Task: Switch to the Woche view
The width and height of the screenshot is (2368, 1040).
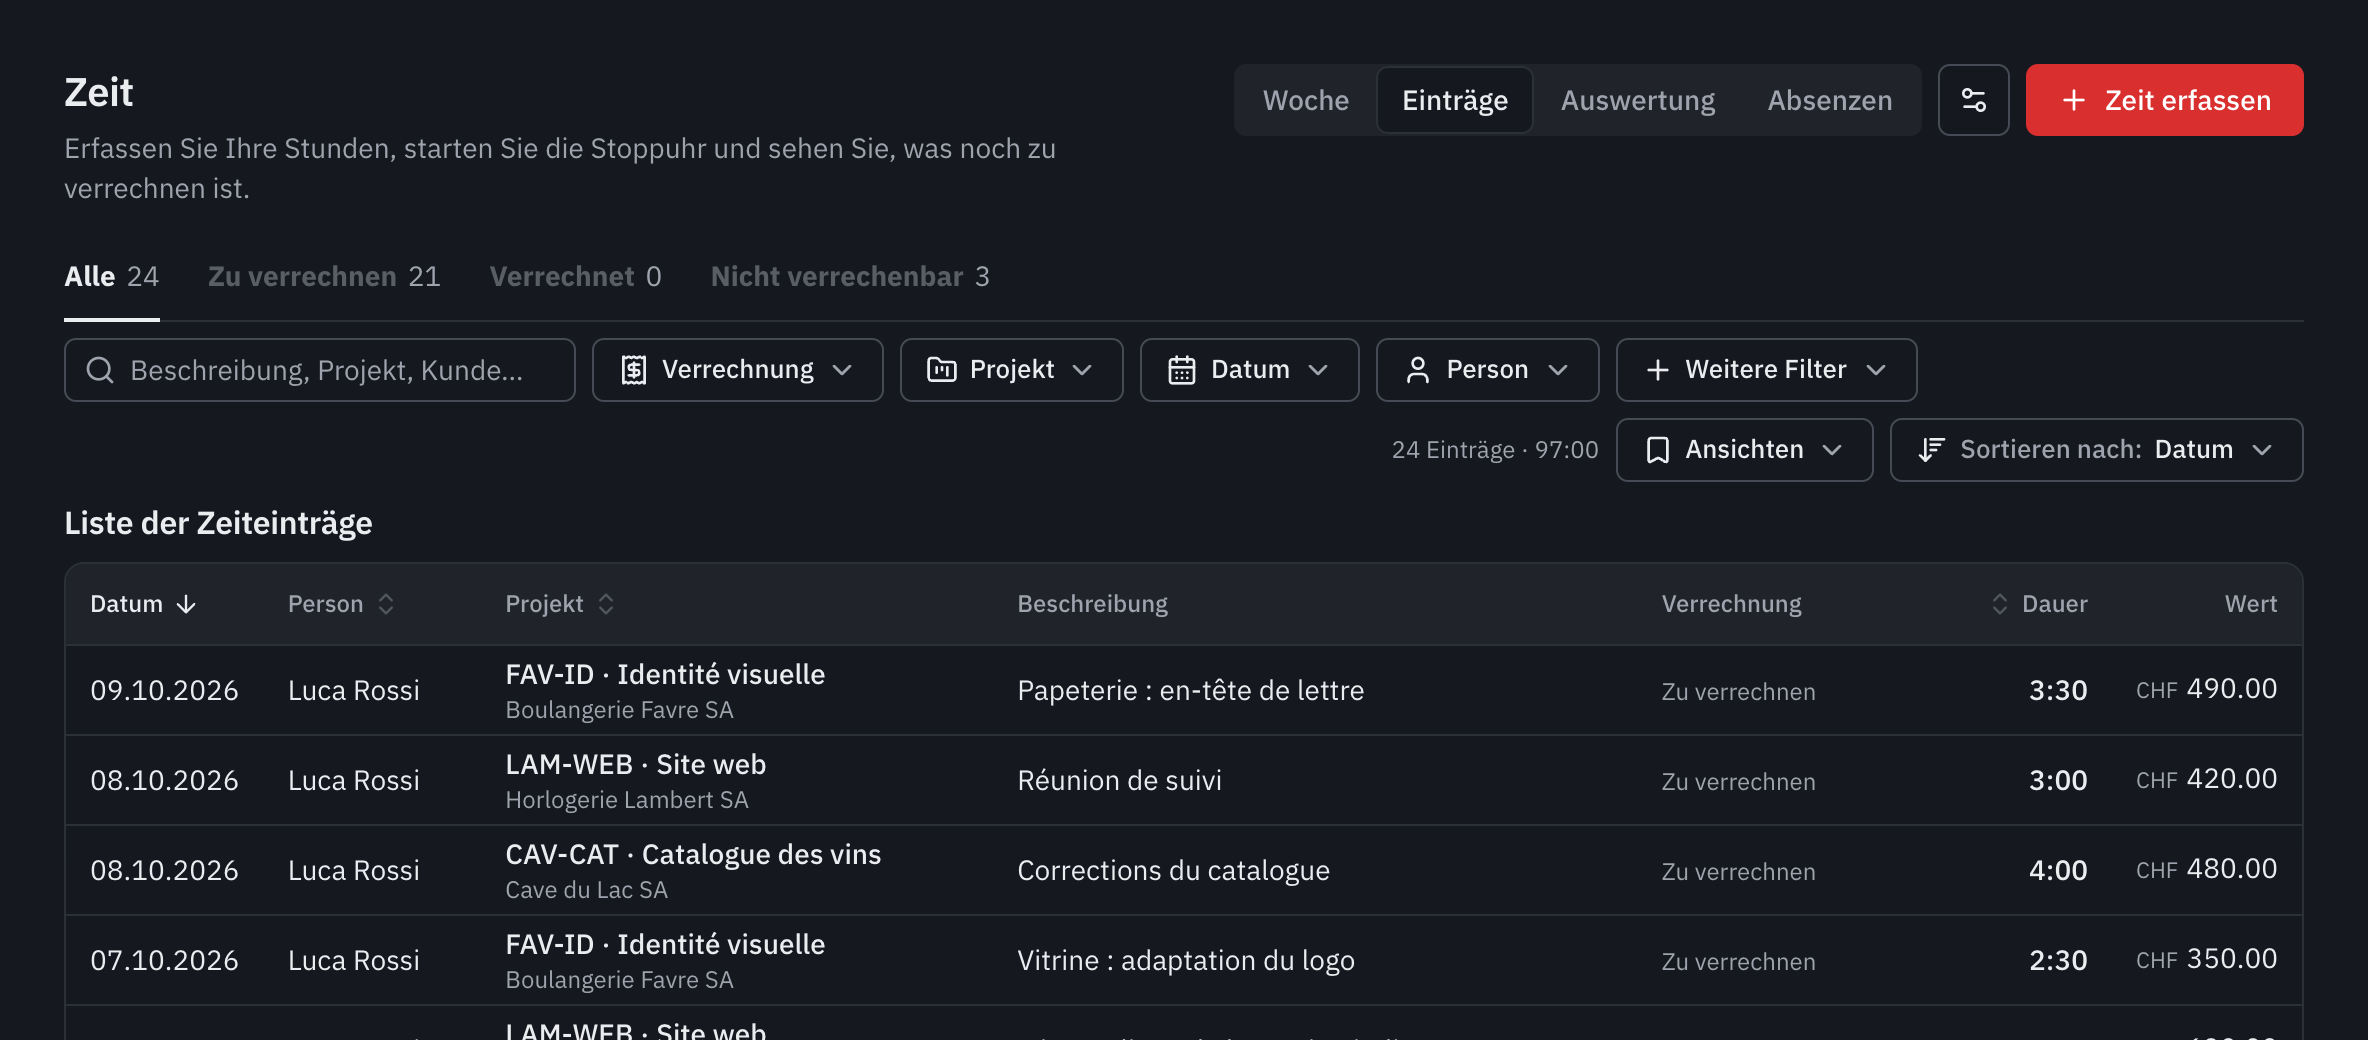Action: 1306,100
